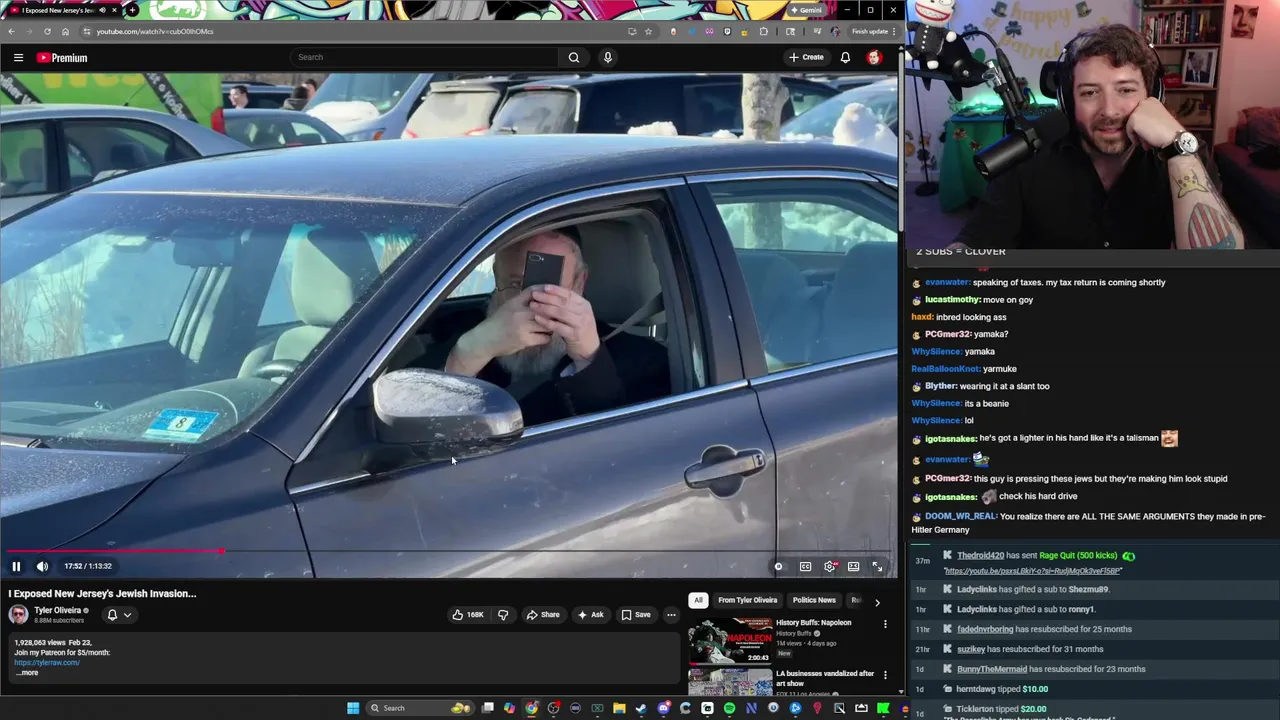Open the Gemini button in title bar
The width and height of the screenshot is (1280, 720).
tap(806, 10)
